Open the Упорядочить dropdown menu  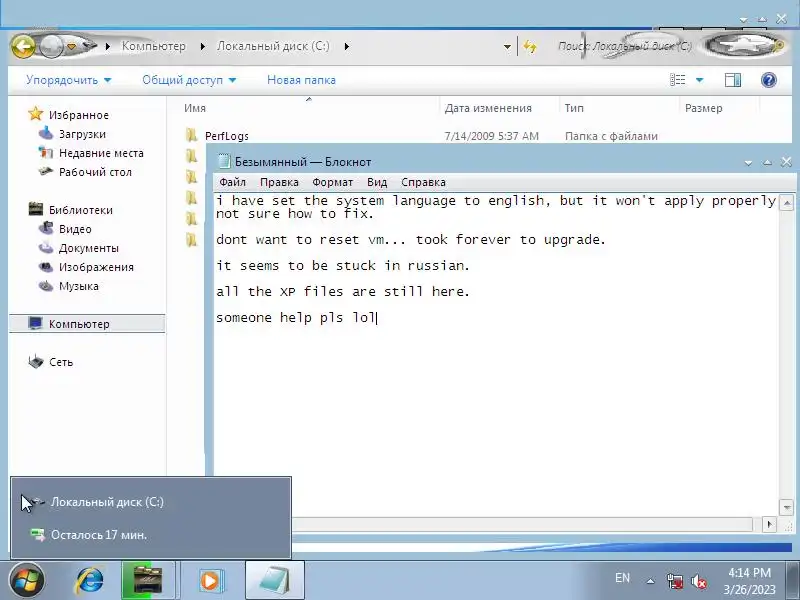[68, 80]
